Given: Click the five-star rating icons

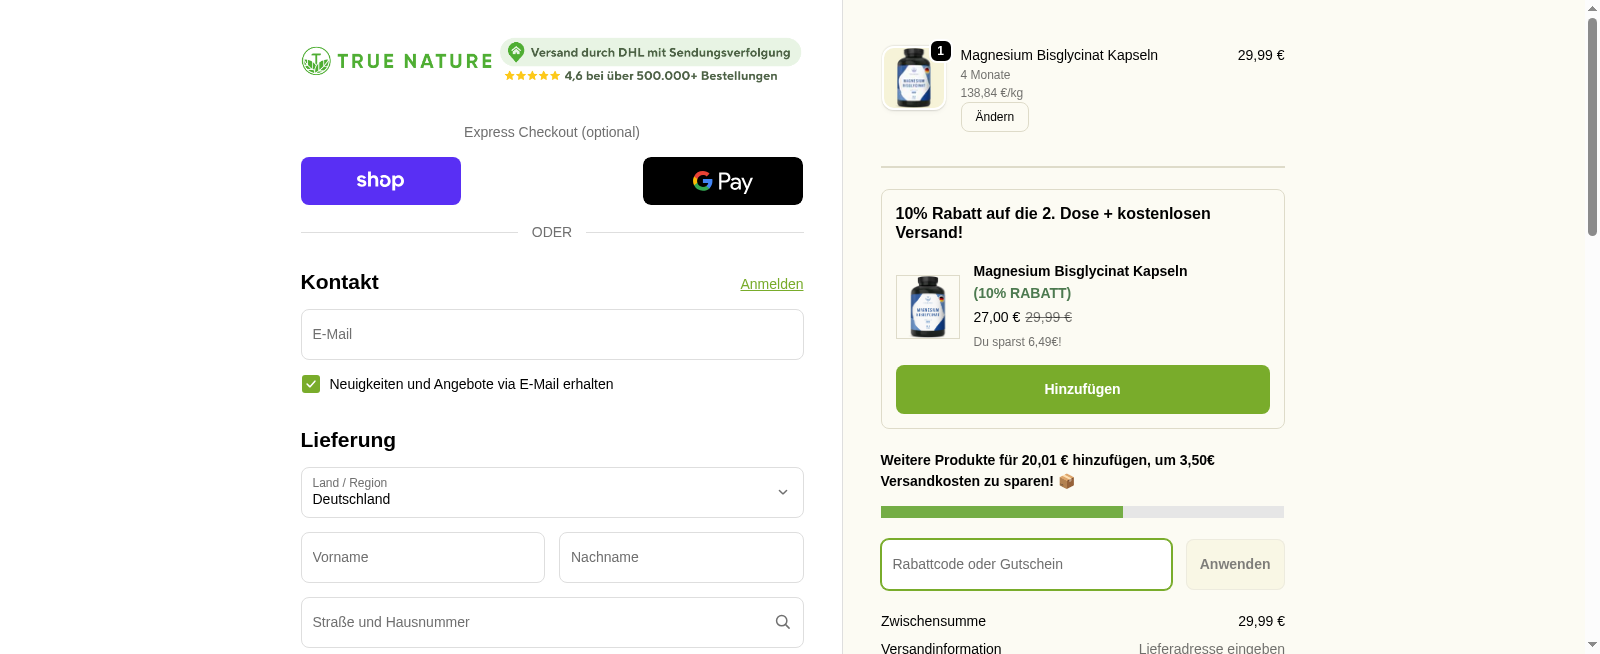Looking at the screenshot, I should coord(532,76).
